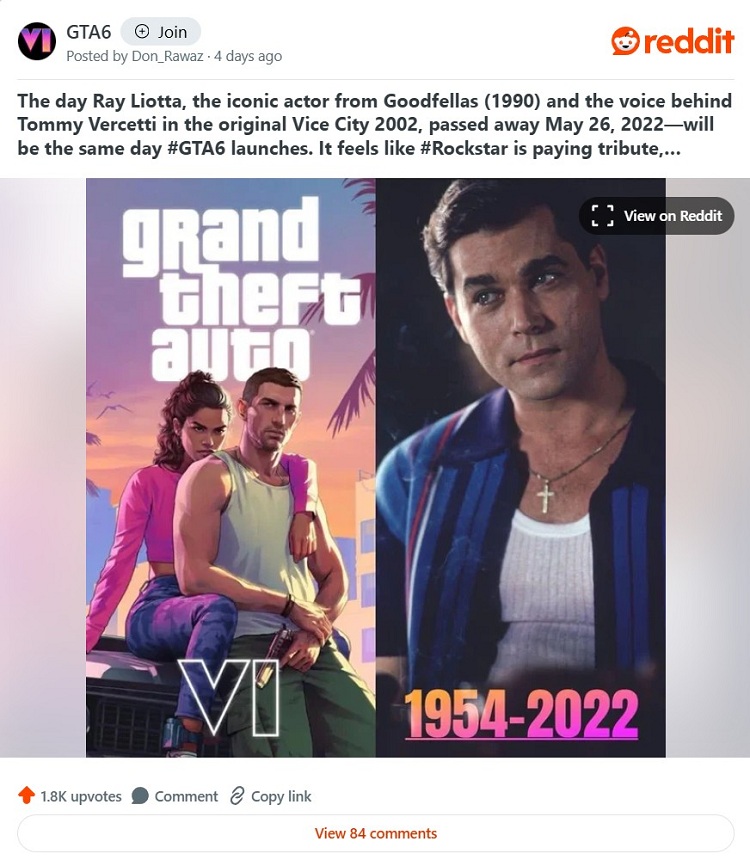750x866 pixels.
Task: Open the post title about Ray Liotta
Action: 374,124
